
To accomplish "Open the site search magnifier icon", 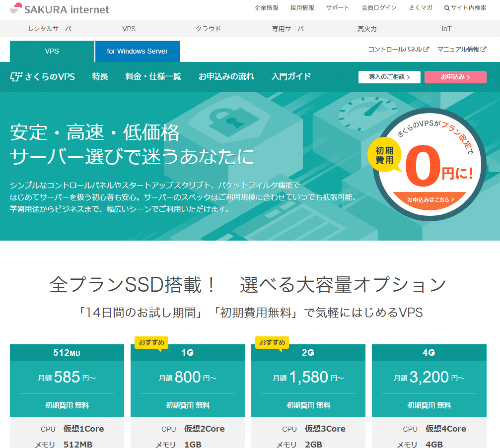I will (447, 8).
